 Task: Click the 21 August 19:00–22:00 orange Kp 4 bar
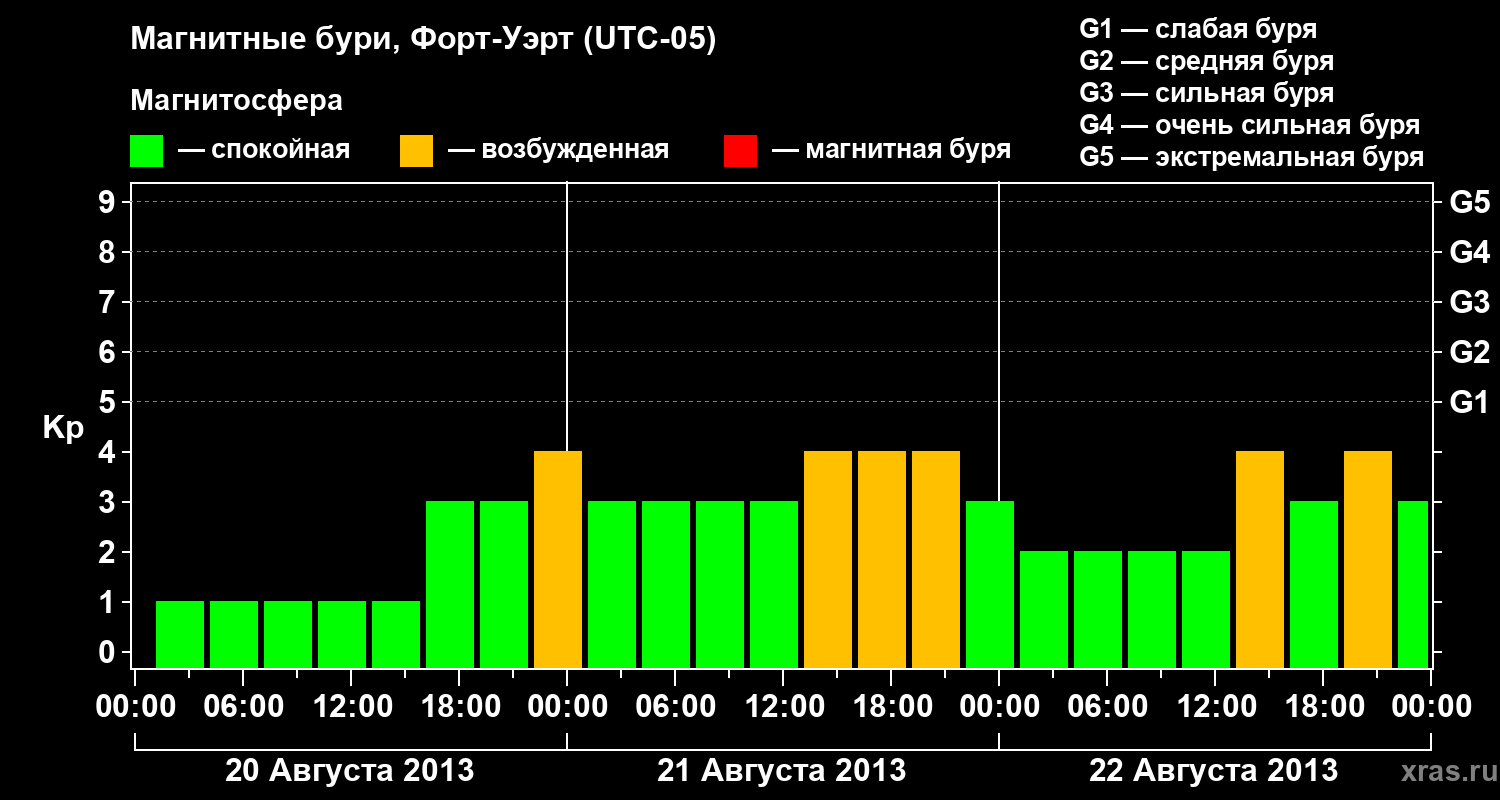tap(936, 559)
